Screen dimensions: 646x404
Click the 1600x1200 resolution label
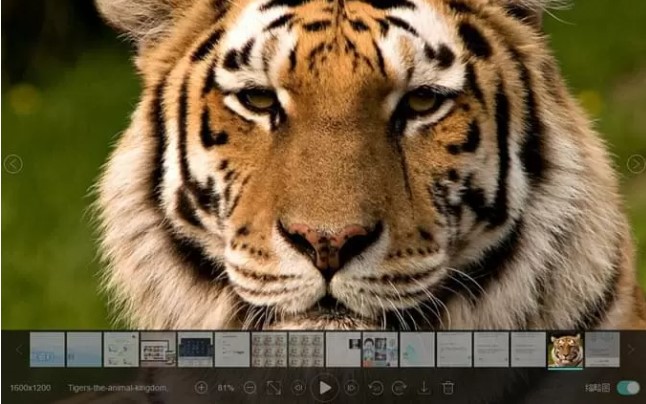click(30, 388)
